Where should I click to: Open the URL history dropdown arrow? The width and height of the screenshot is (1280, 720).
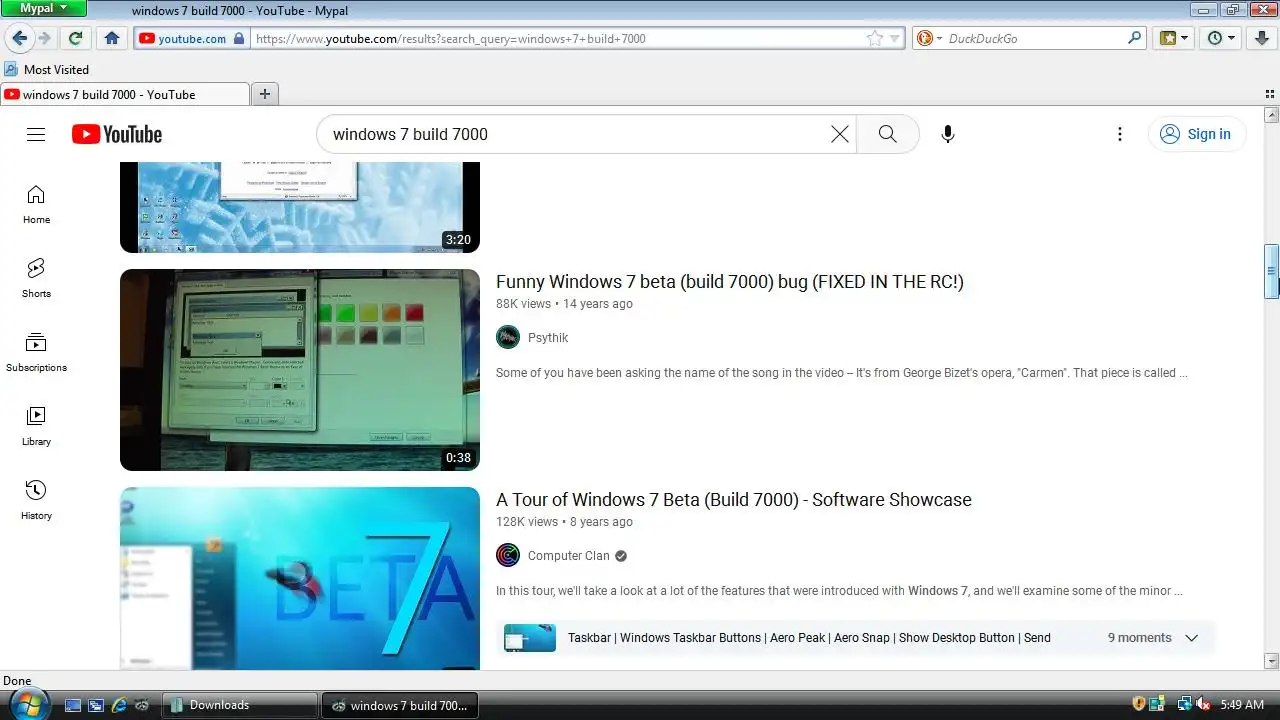[894, 38]
